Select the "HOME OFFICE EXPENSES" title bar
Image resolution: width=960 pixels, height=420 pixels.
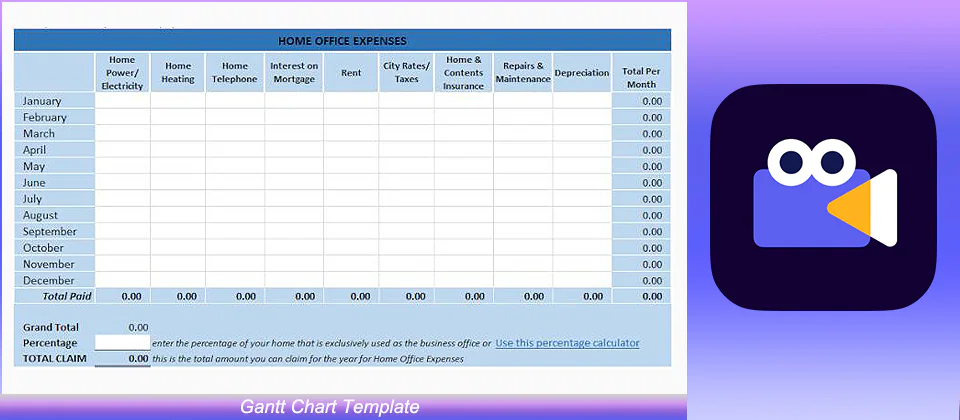pyautogui.click(x=342, y=41)
